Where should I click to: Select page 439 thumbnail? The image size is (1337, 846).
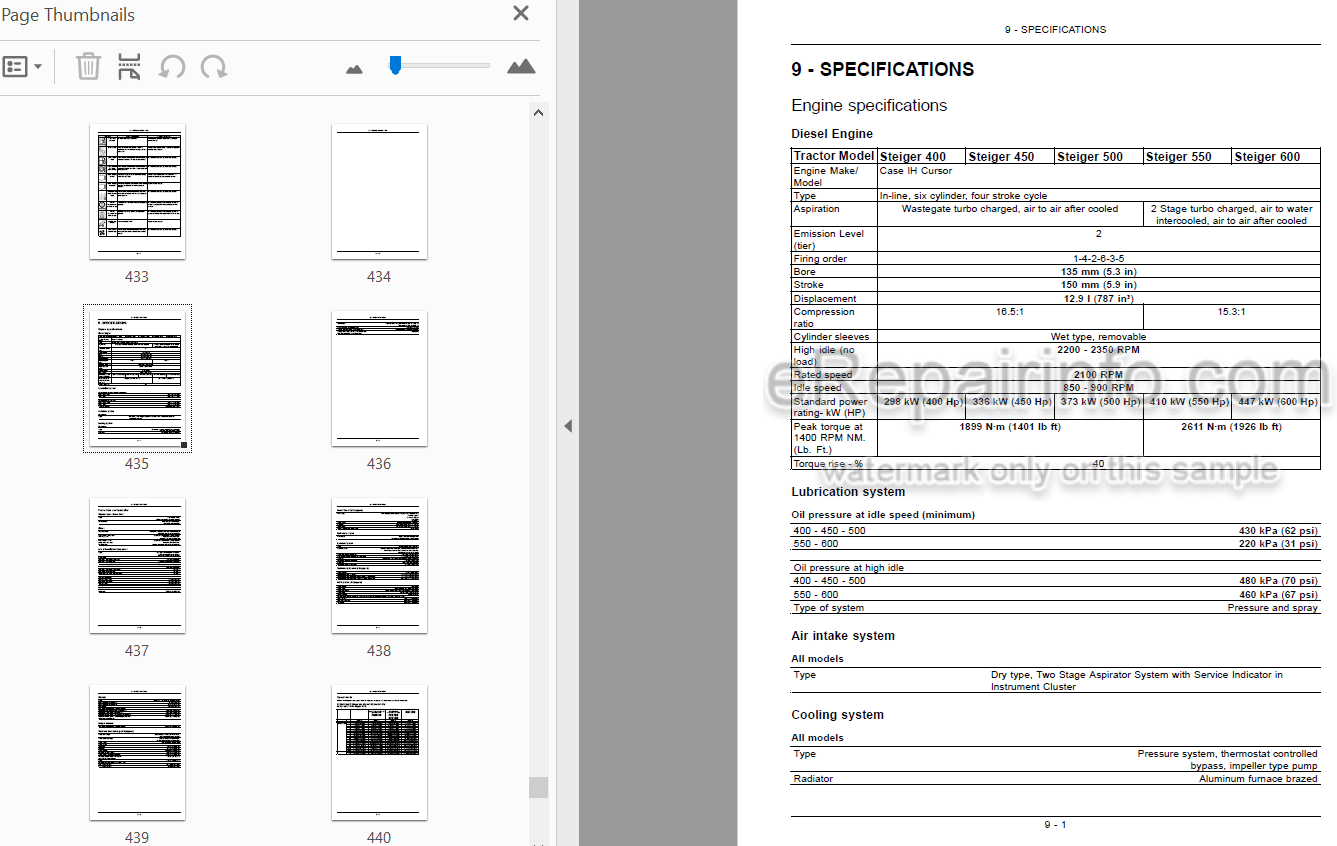tap(137, 753)
